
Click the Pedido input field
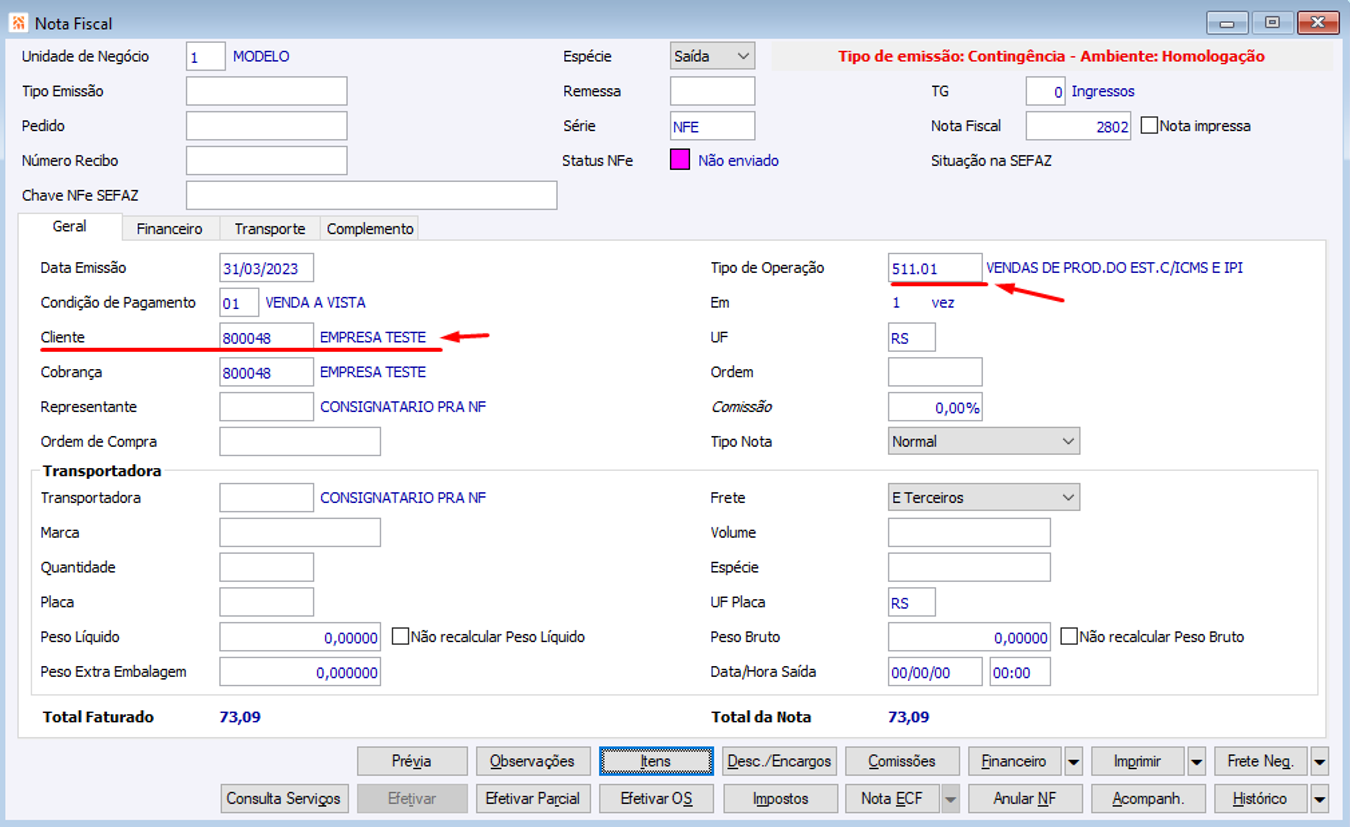click(x=267, y=126)
